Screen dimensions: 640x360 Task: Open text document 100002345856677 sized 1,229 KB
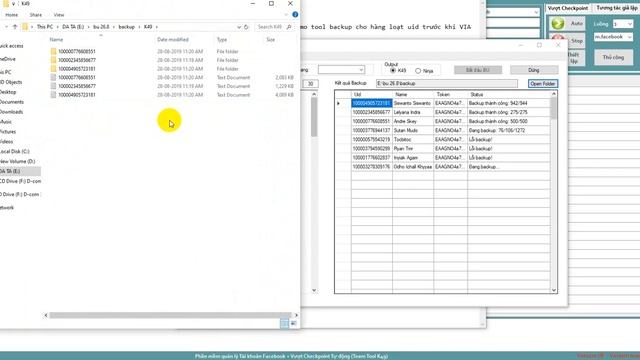click(x=76, y=86)
